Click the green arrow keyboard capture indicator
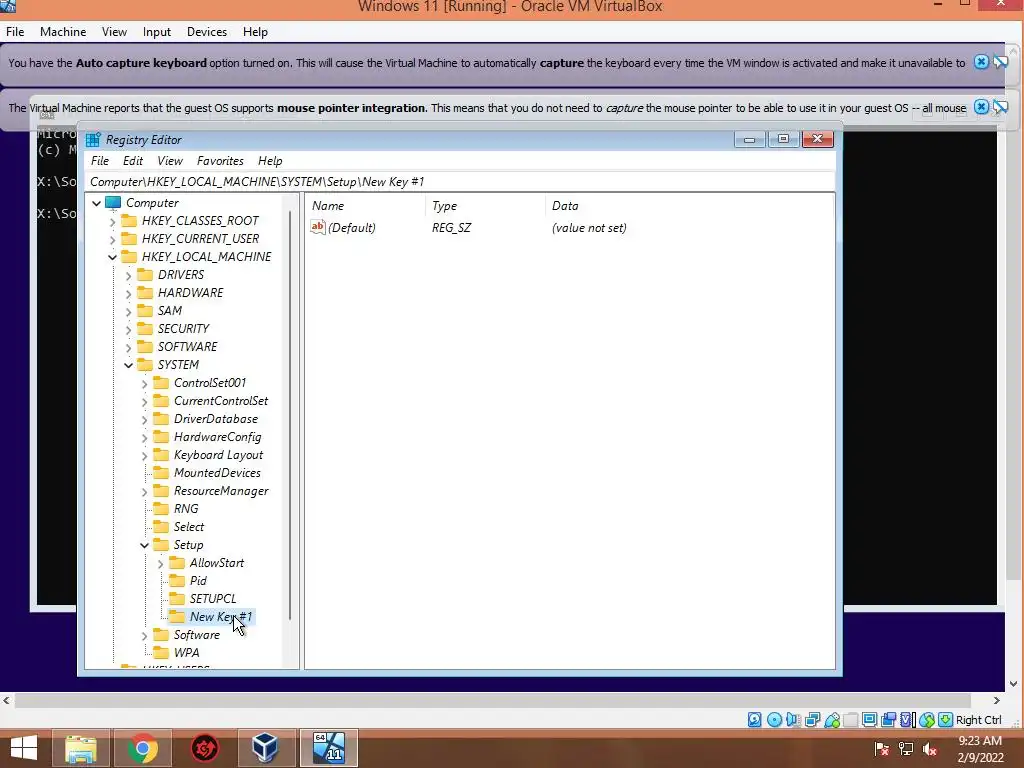 pyautogui.click(x=945, y=720)
